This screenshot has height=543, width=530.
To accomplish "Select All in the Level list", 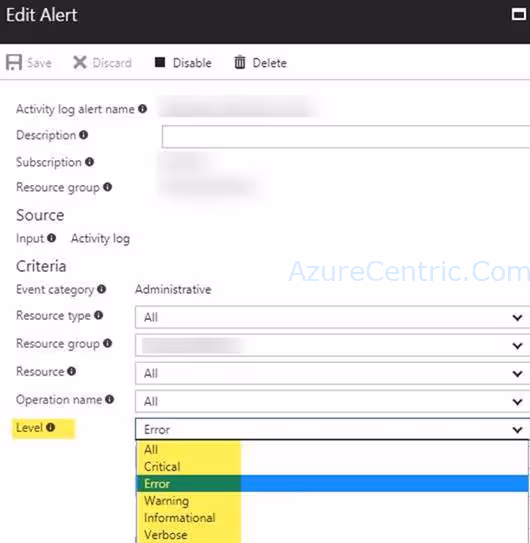I will click(333, 449).
